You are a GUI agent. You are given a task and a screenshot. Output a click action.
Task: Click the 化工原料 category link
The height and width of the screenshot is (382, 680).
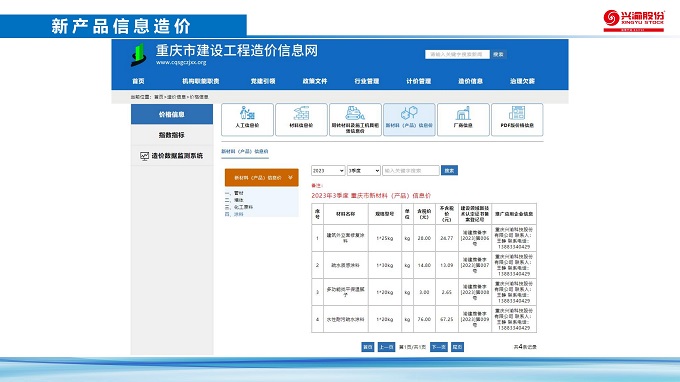243,207
